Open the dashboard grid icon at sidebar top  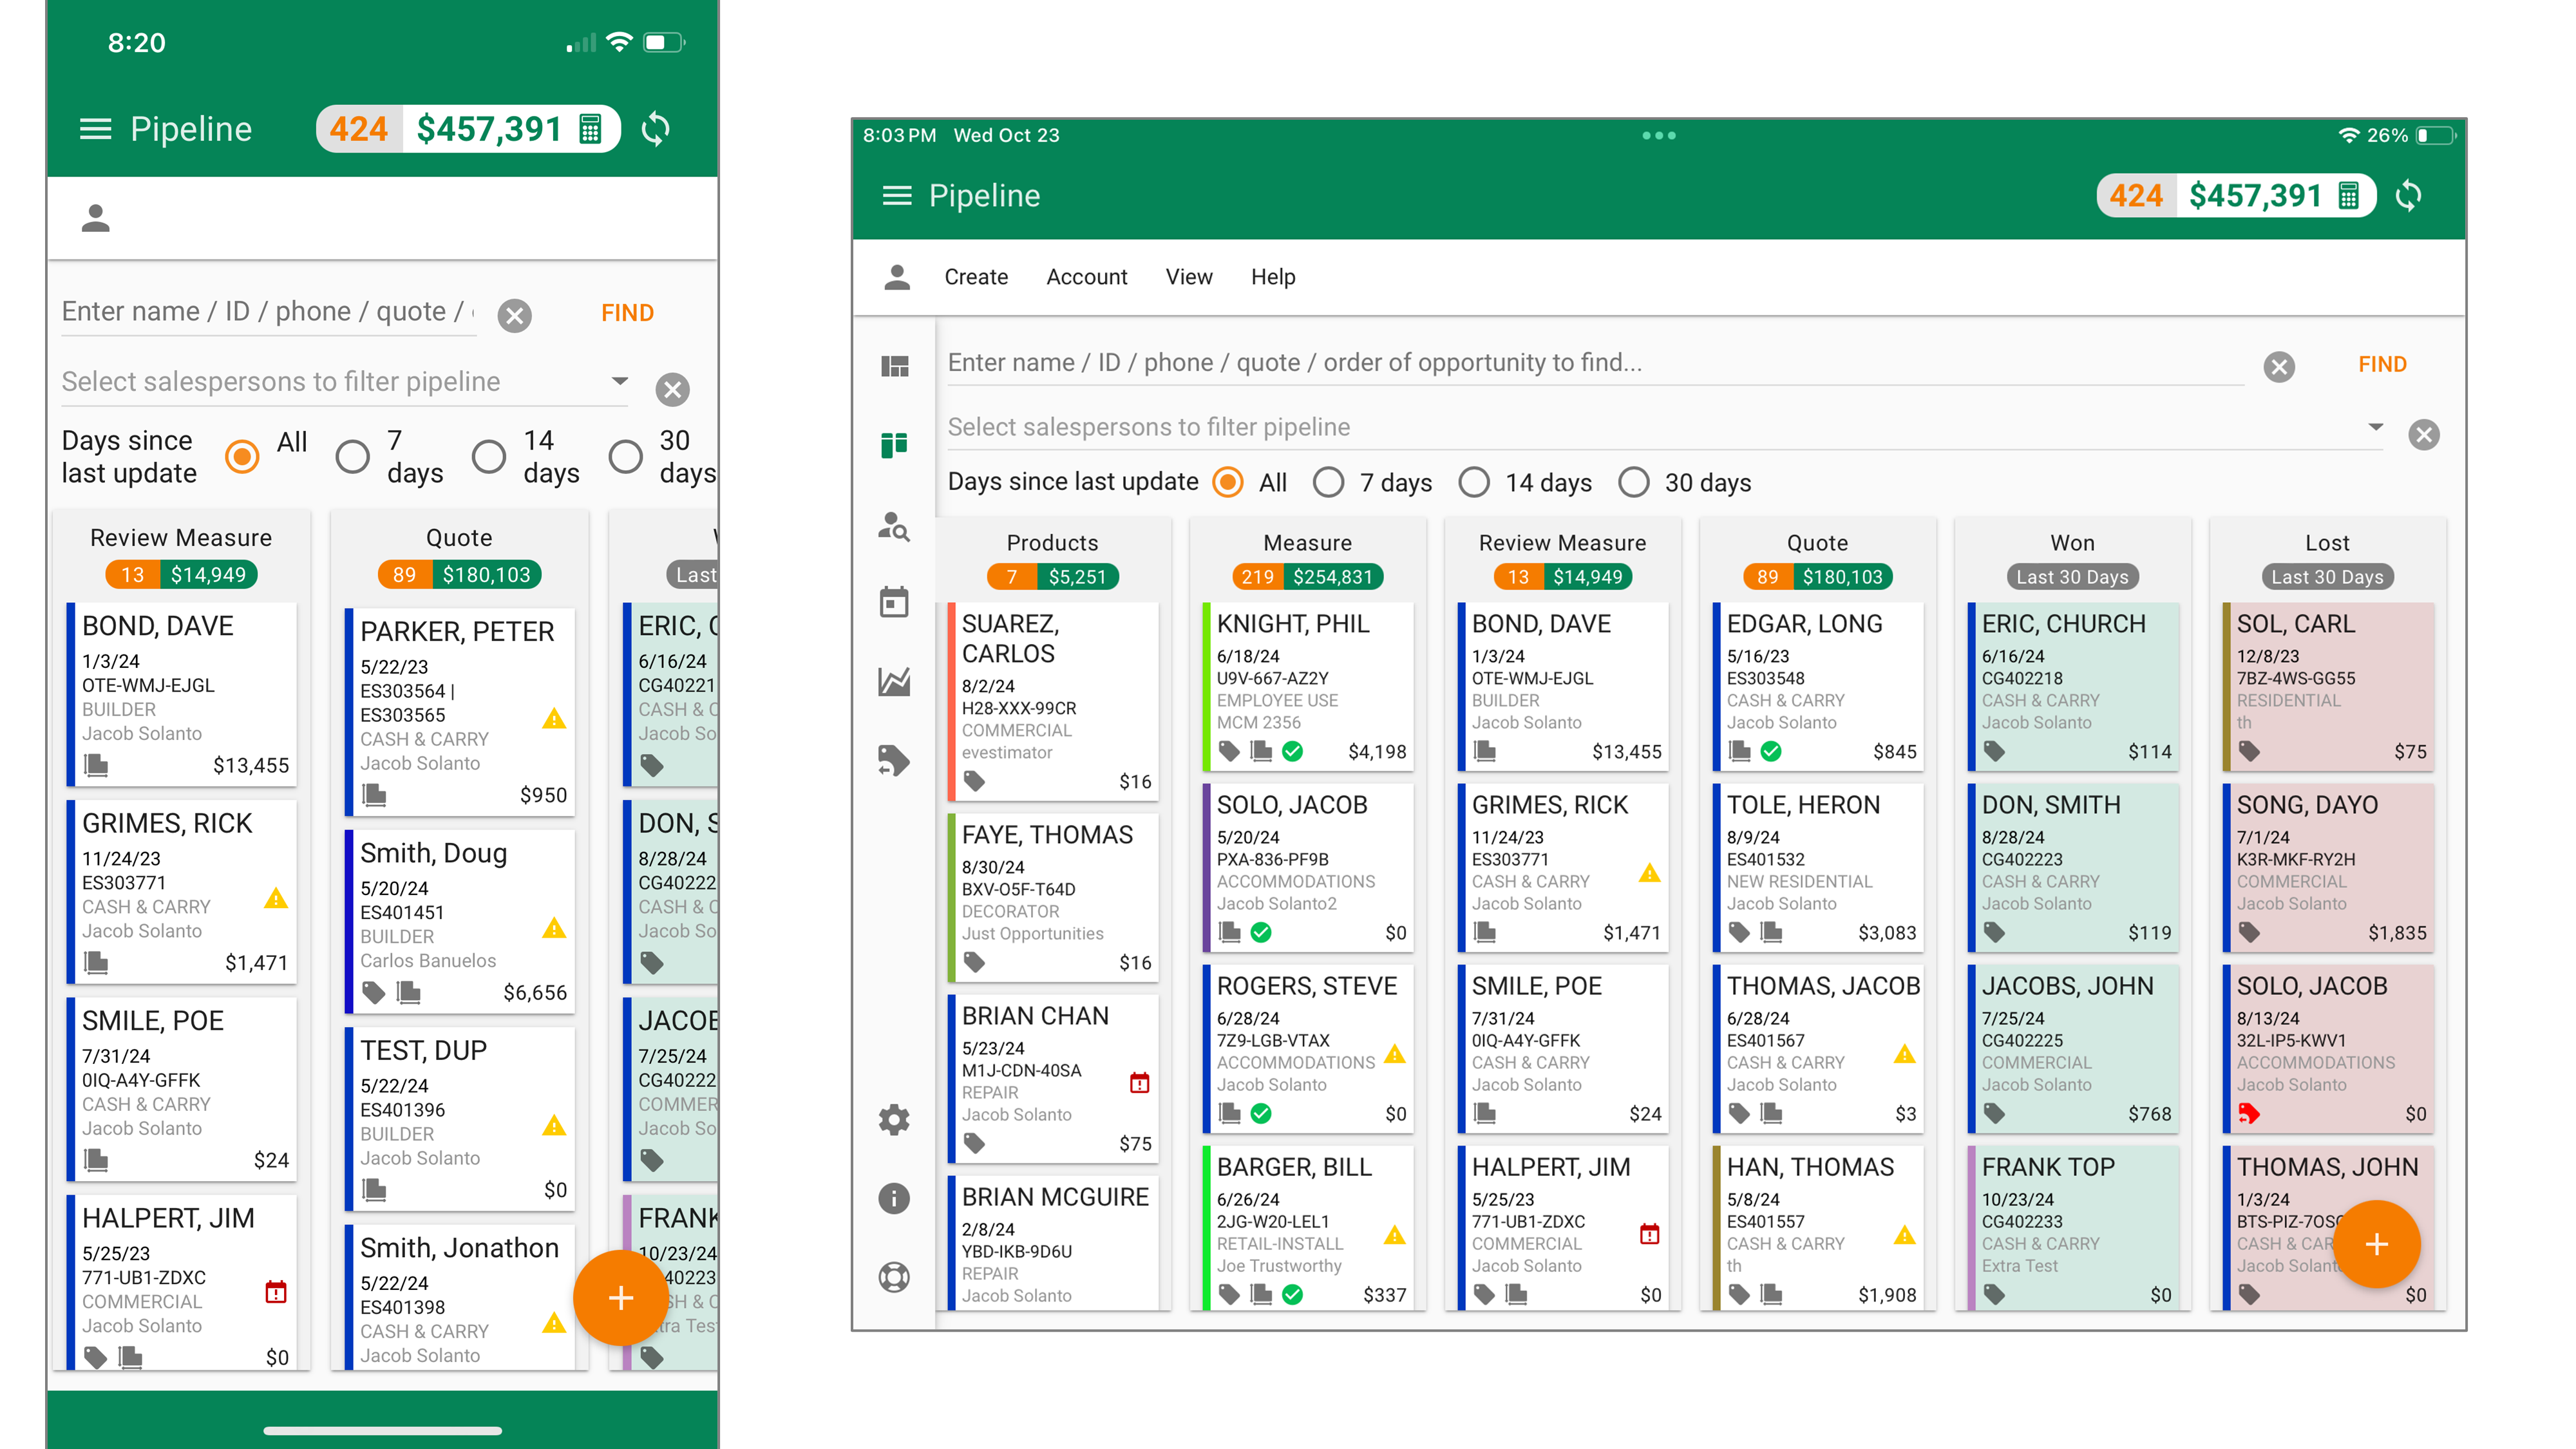[895, 366]
